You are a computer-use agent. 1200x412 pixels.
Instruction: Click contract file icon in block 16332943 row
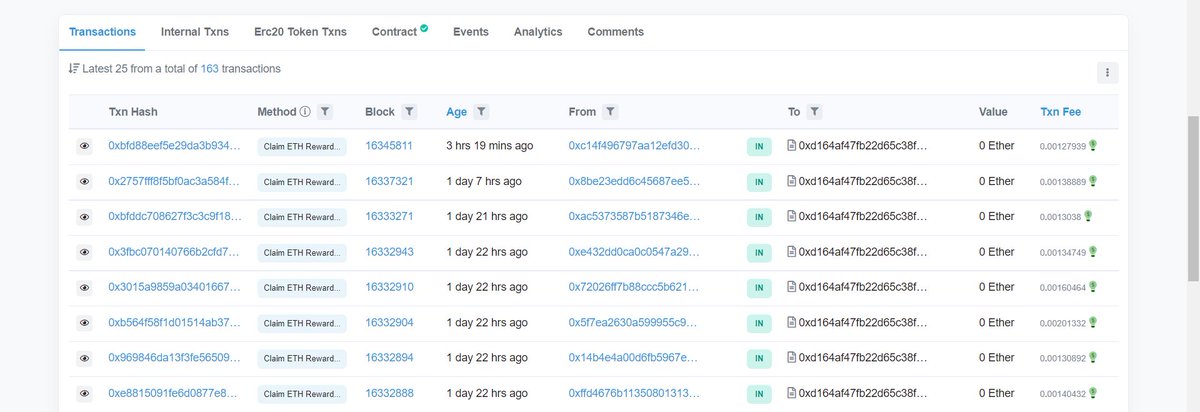click(792, 252)
